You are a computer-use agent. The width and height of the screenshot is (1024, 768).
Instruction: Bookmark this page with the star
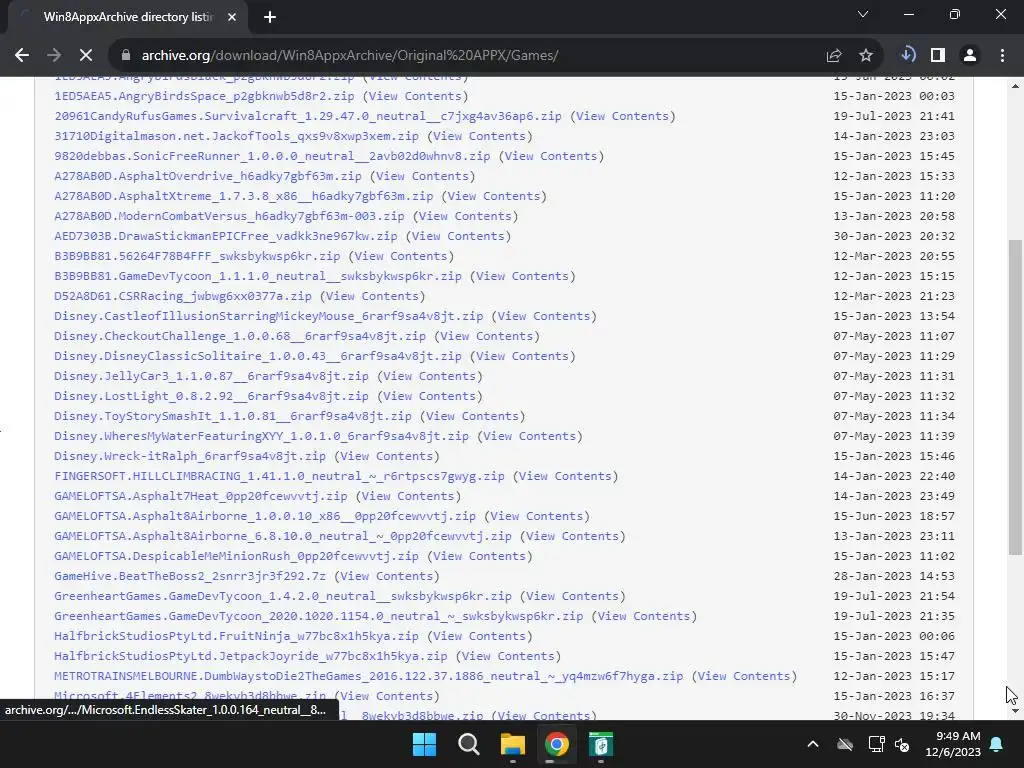click(866, 56)
